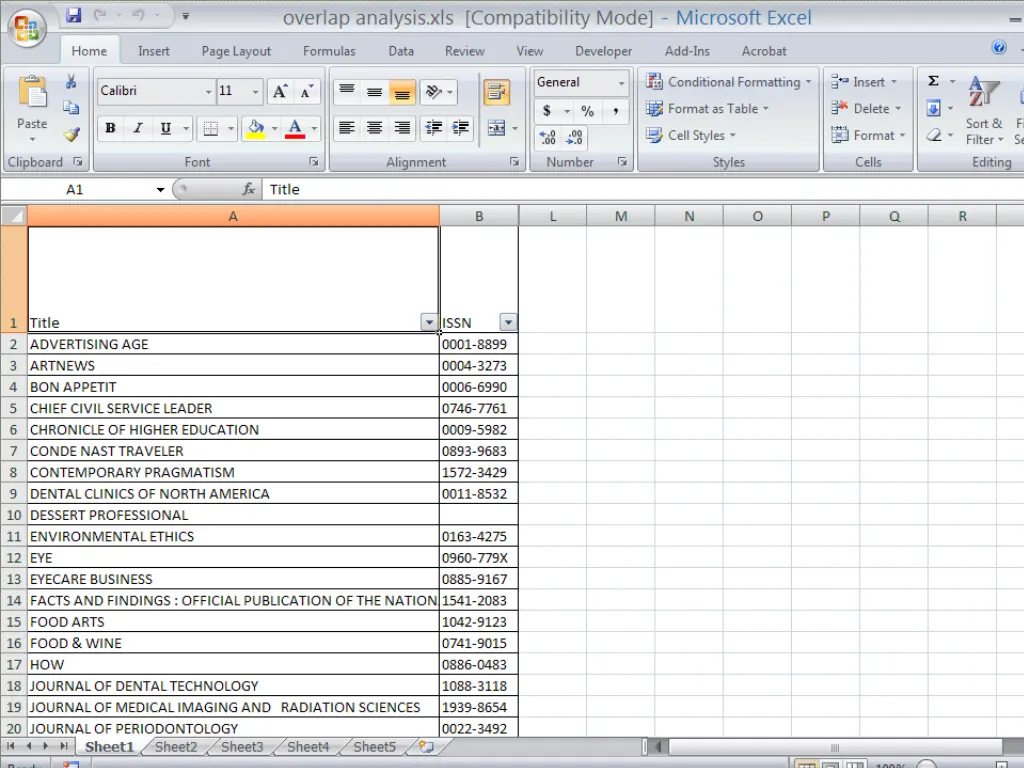The height and width of the screenshot is (768, 1024).
Task: Select column B header
Action: (x=479, y=216)
